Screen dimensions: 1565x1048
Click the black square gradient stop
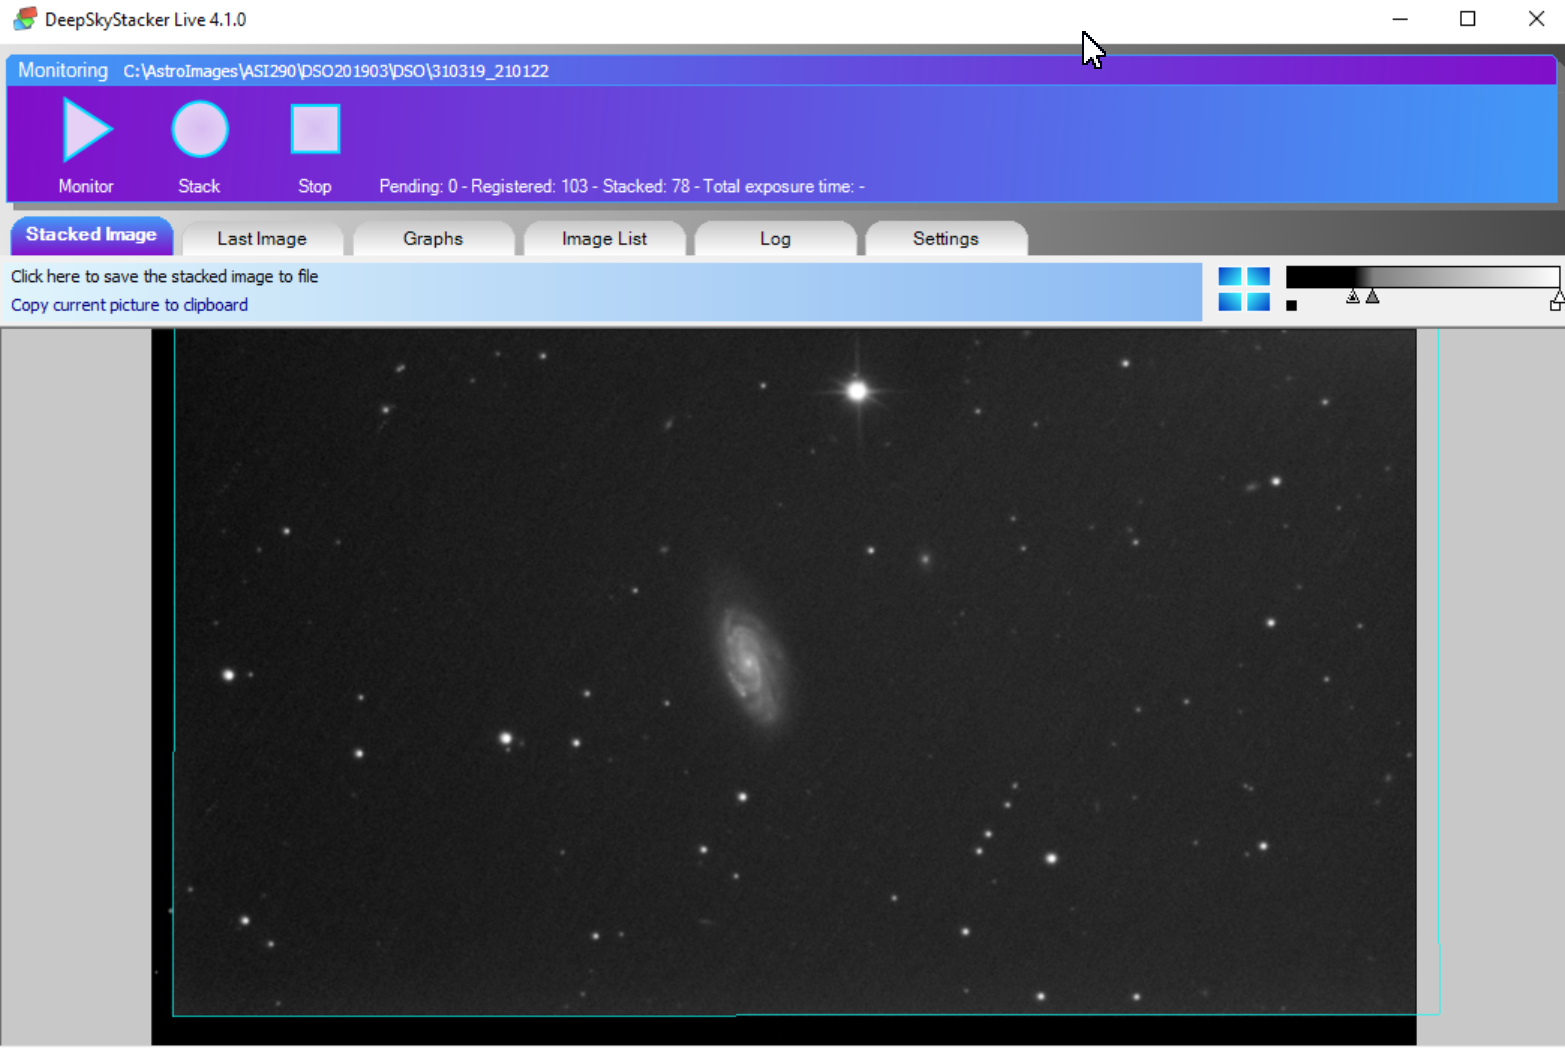[x=1291, y=306]
